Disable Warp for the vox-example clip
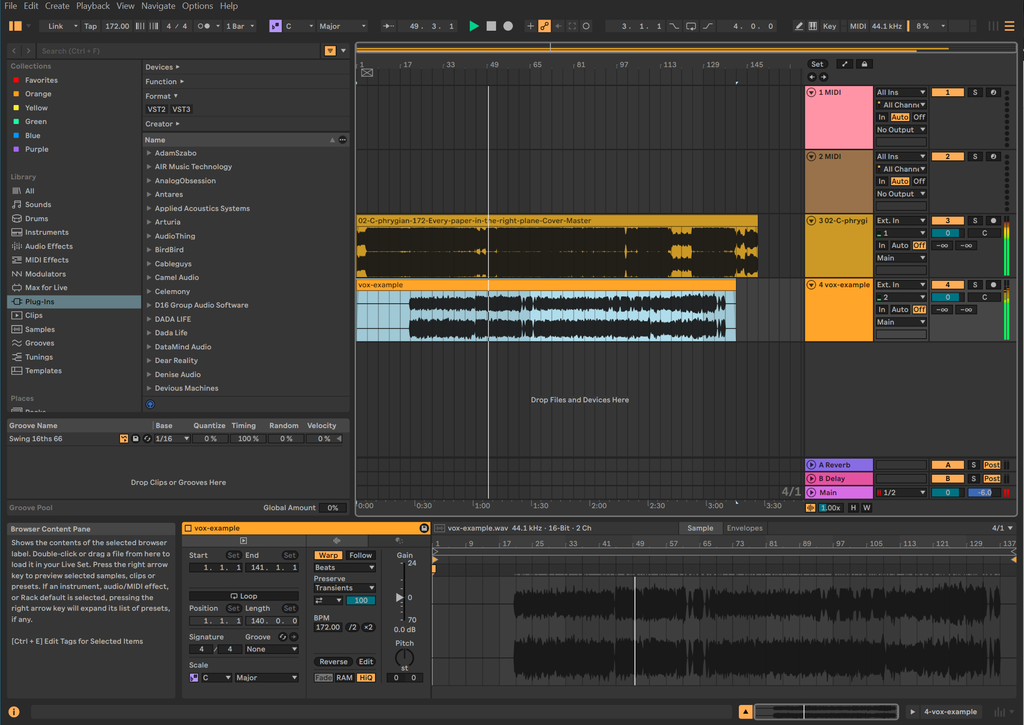1024x725 pixels. click(328, 555)
